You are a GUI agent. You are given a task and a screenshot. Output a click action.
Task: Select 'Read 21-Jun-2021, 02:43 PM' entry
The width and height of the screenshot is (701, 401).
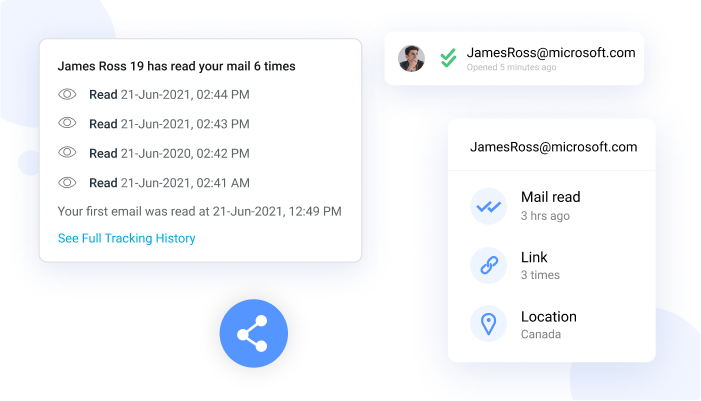pos(169,124)
